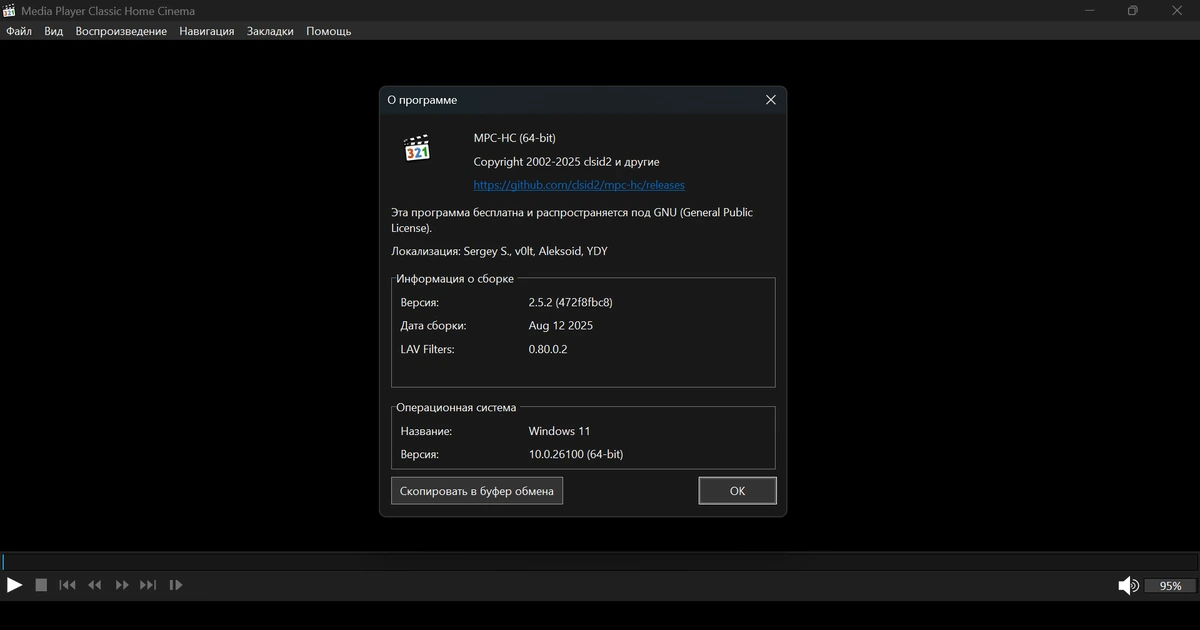Screen dimensions: 1200x630
Task: Open the Воспроизведение menu
Action: [x=121, y=31]
